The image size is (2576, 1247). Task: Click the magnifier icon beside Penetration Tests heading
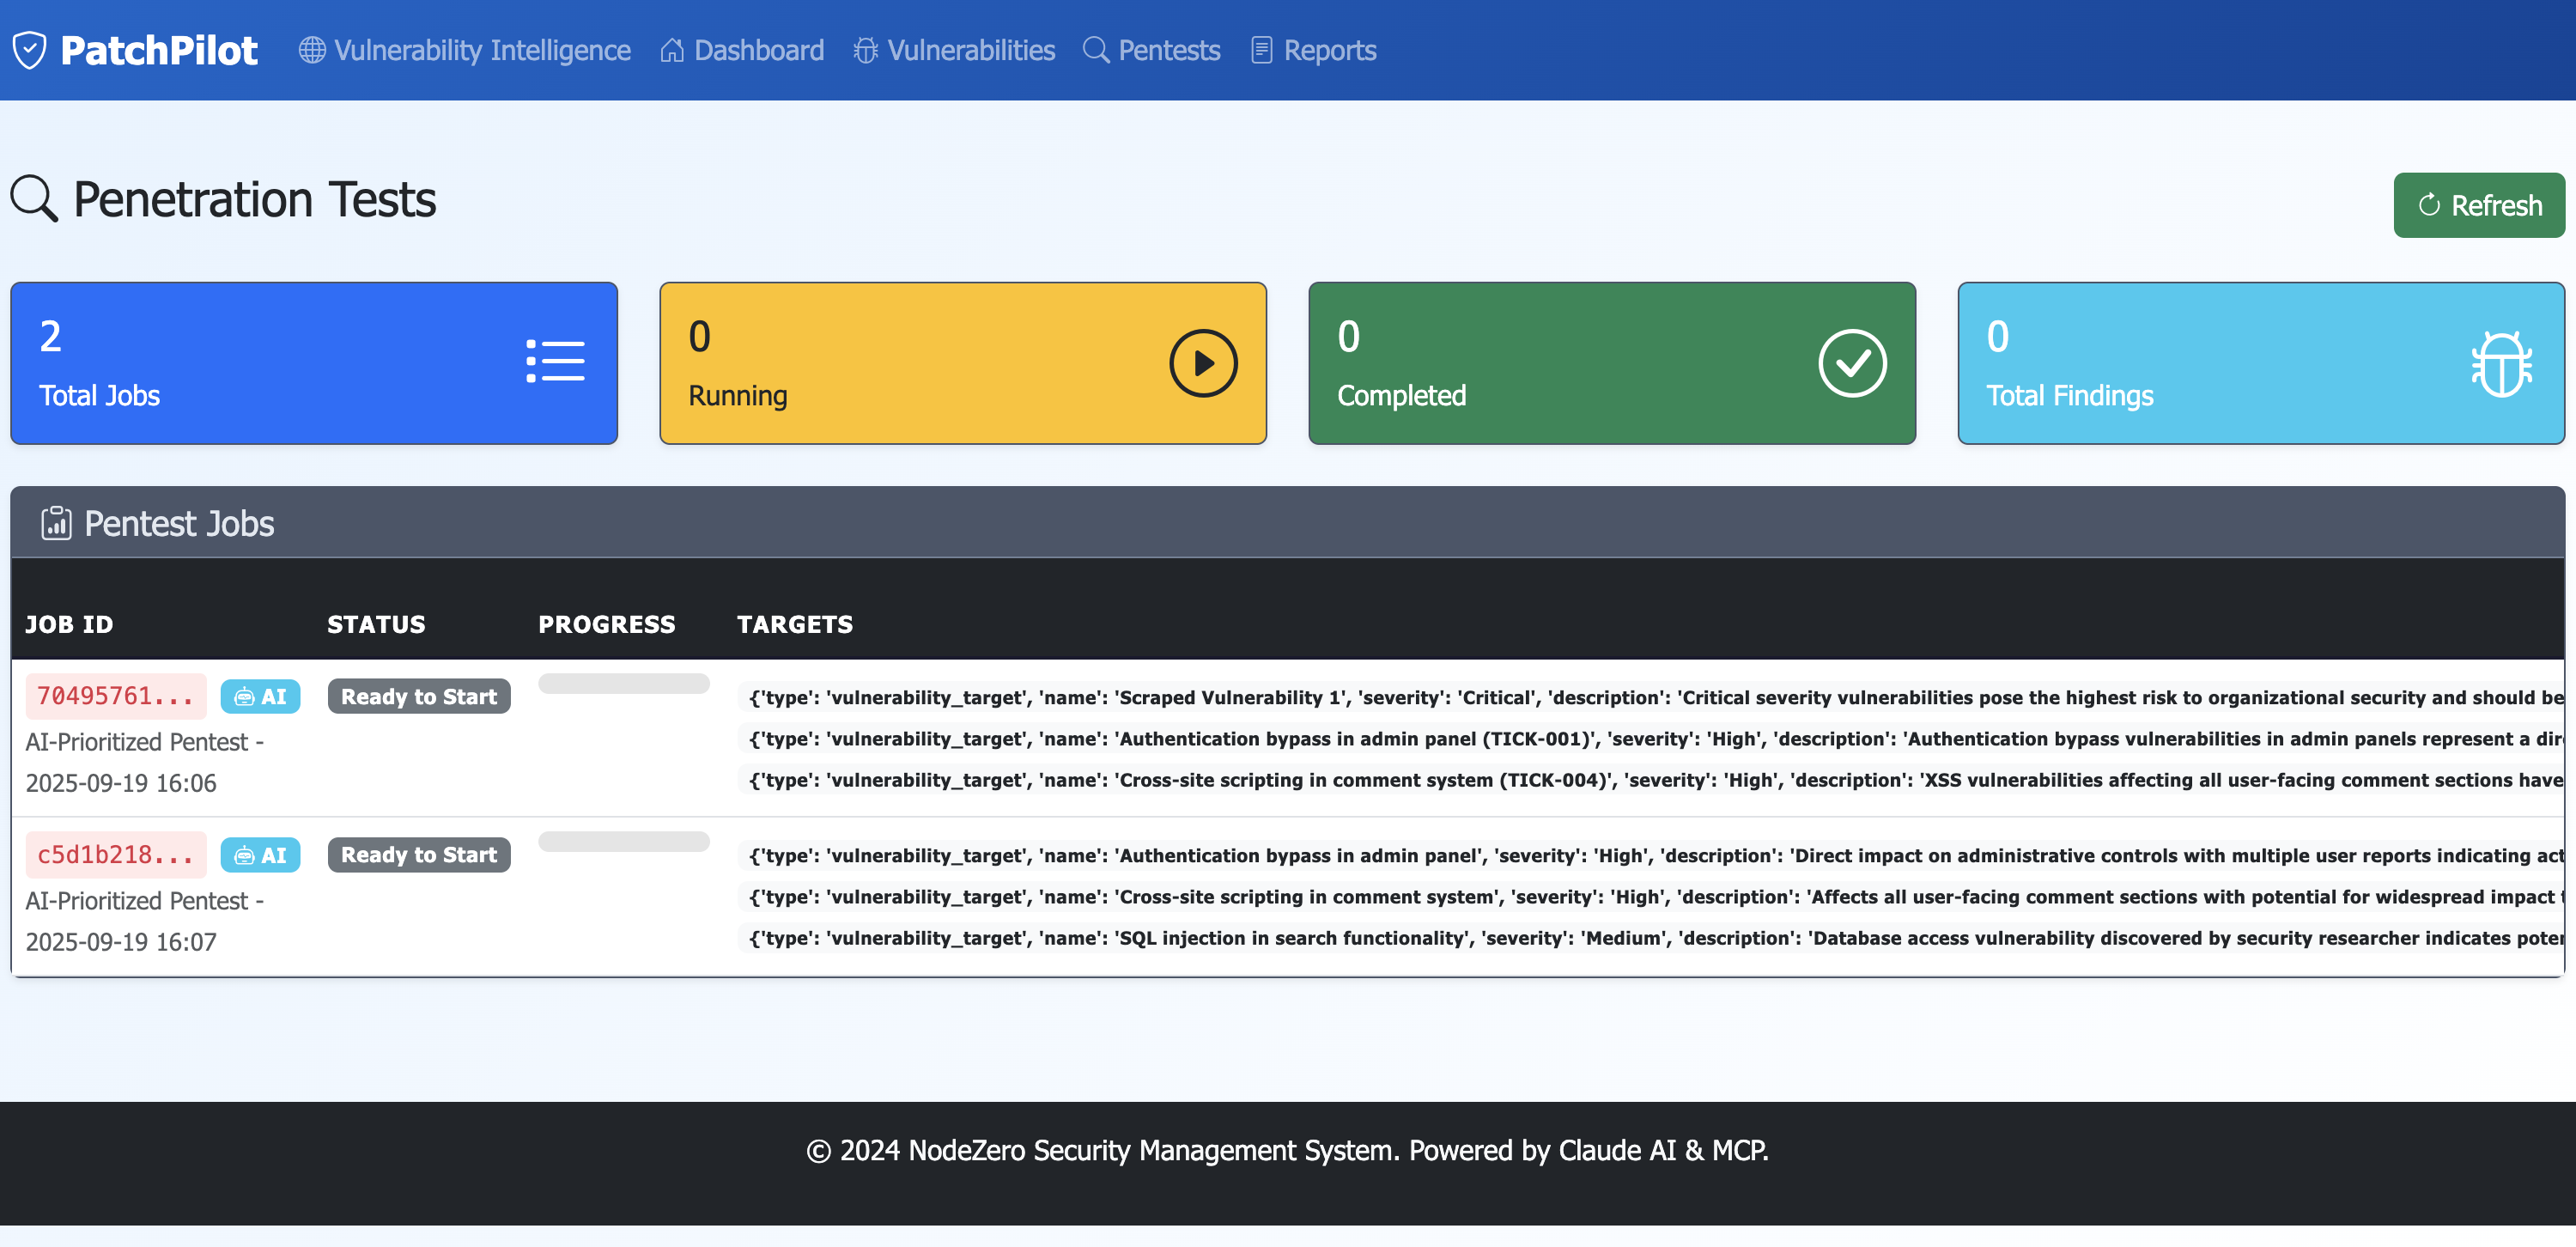click(x=34, y=199)
